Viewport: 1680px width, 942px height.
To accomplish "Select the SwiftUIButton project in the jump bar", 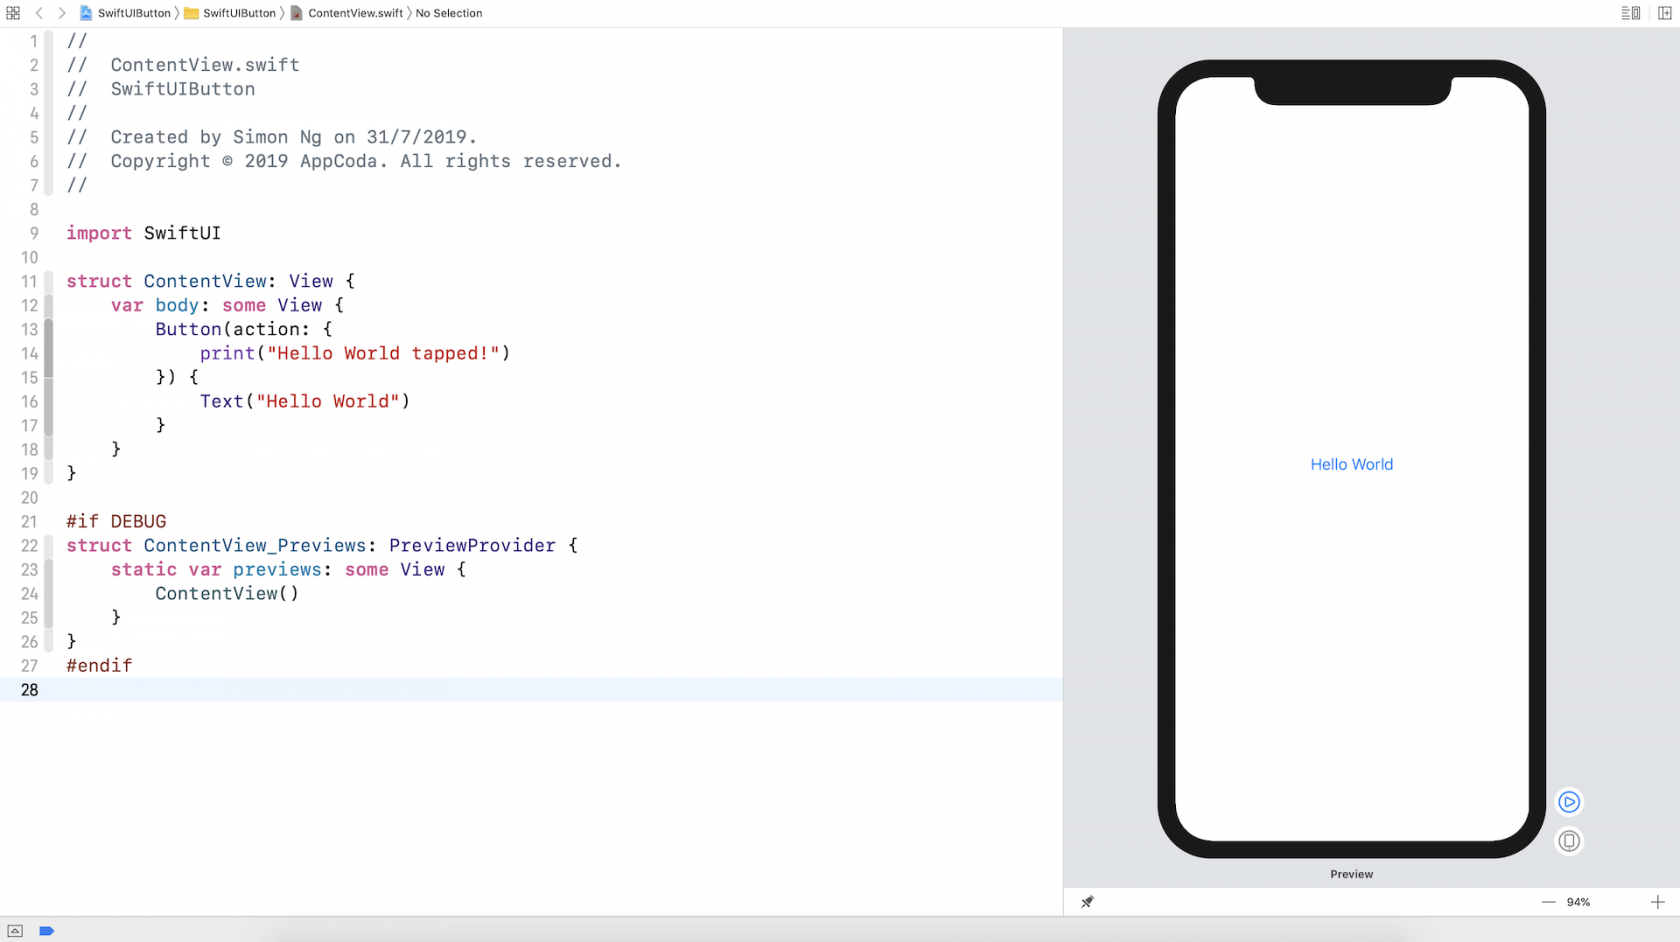I will pyautogui.click(x=127, y=13).
